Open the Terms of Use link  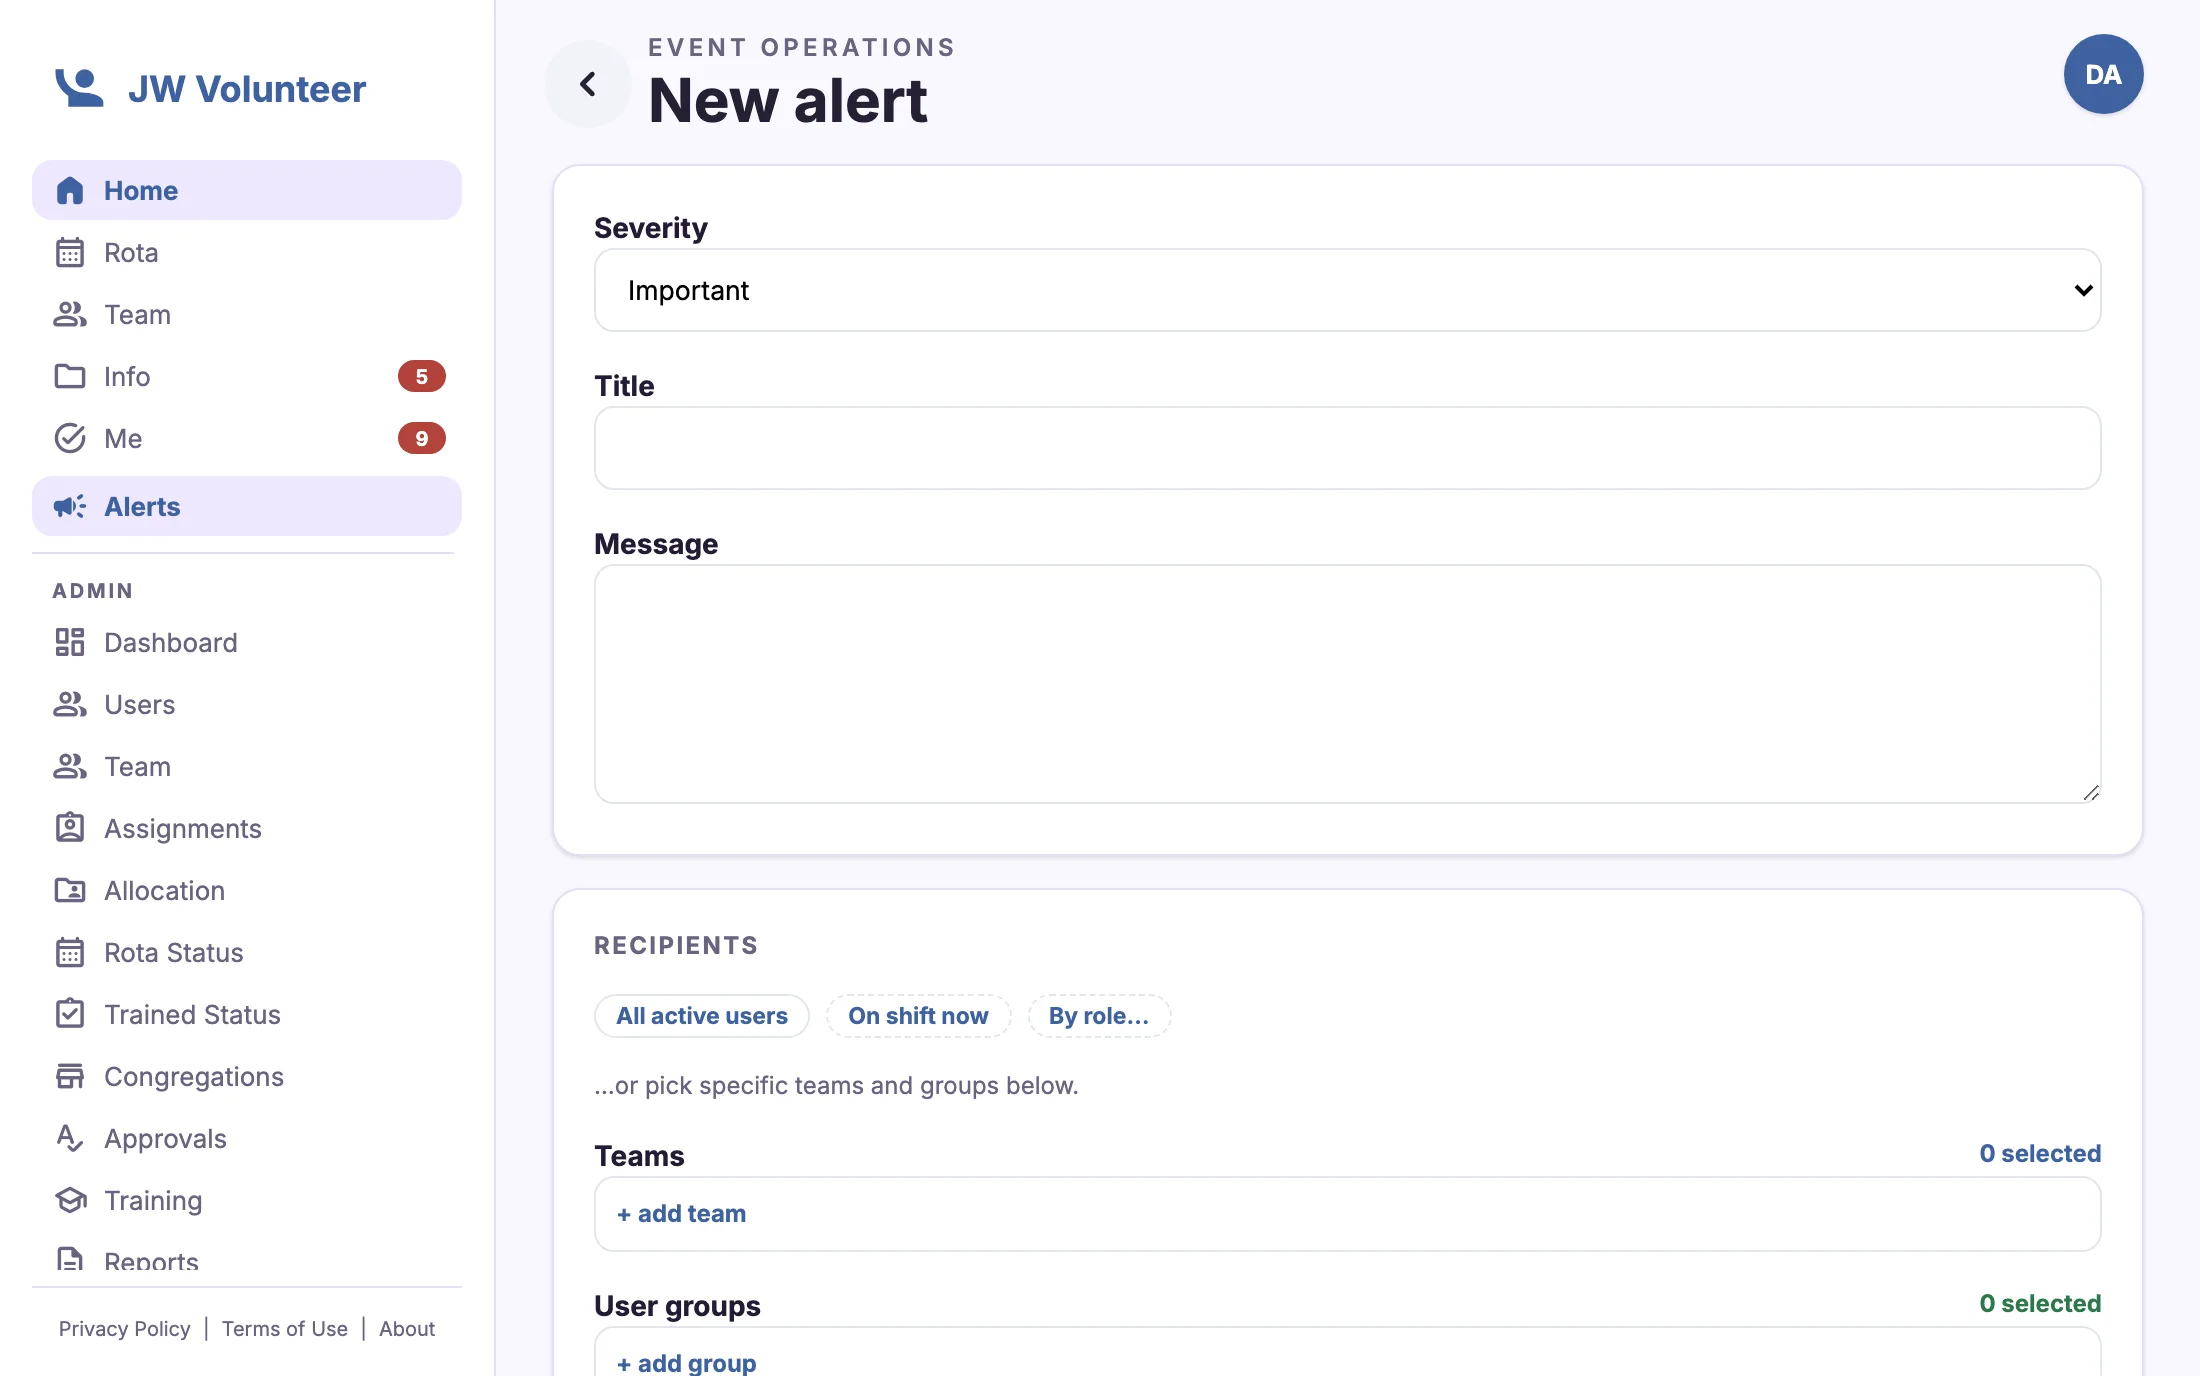pos(285,1328)
